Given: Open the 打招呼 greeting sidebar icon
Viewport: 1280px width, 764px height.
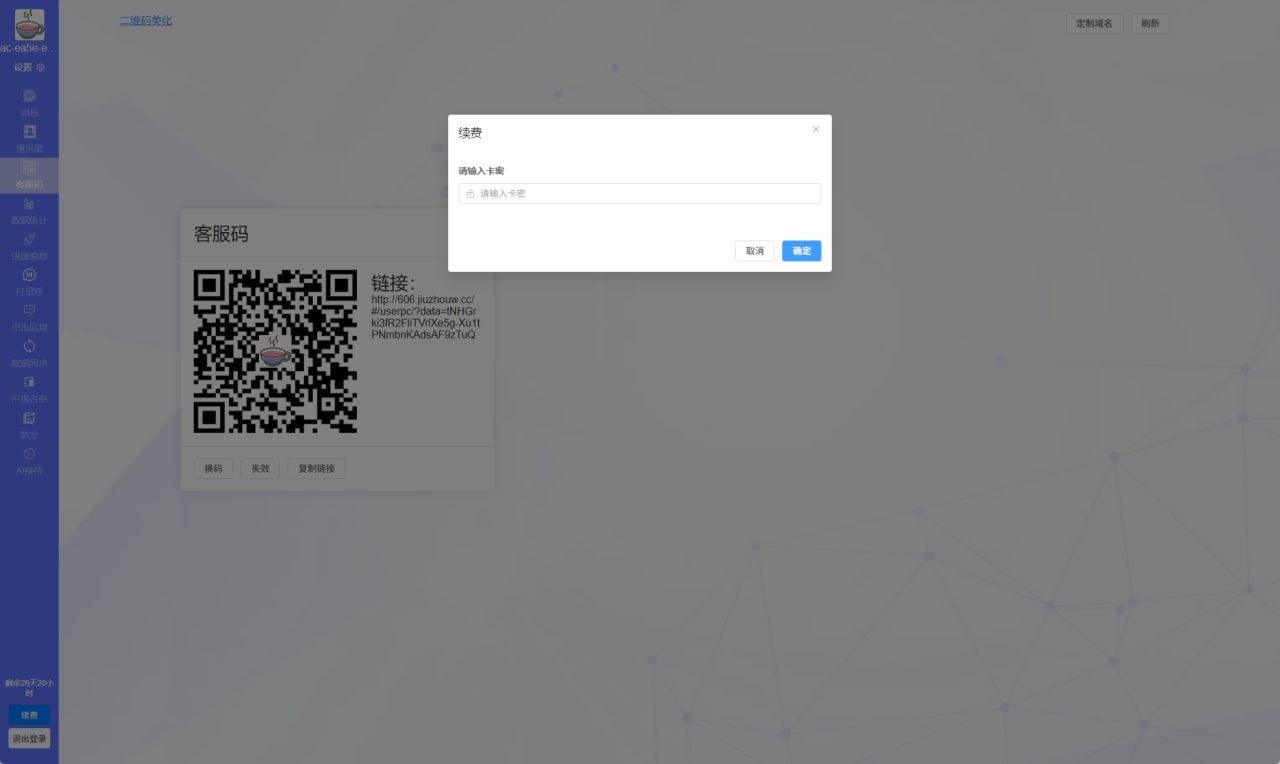Looking at the screenshot, I should tap(29, 275).
